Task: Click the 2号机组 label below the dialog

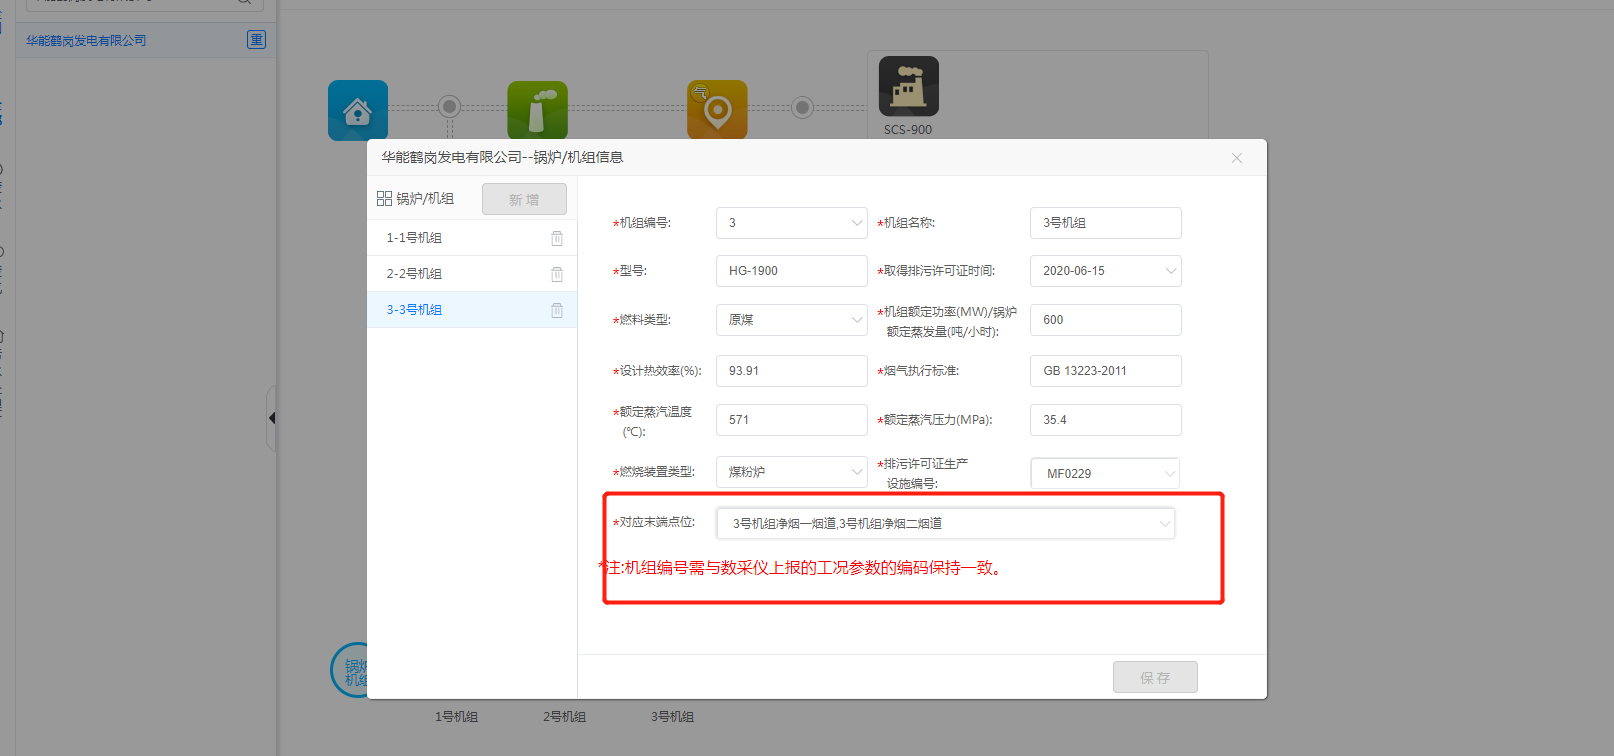Action: (x=564, y=717)
